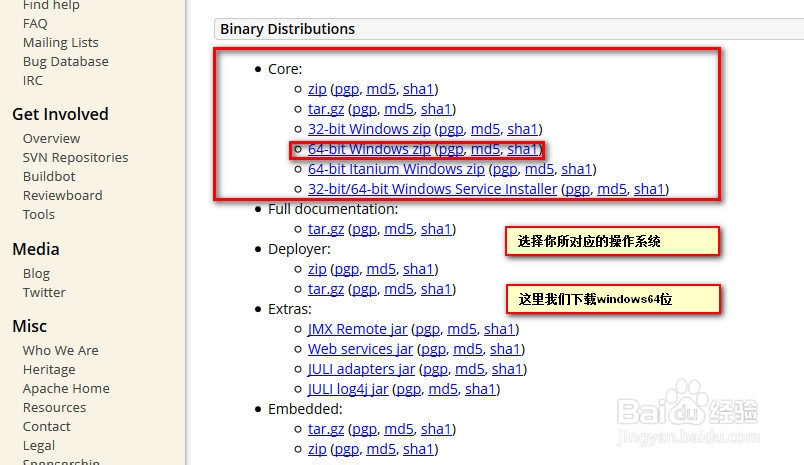Open sha1 for Embedded zip
Screen dimensions: 804x465
point(418,449)
